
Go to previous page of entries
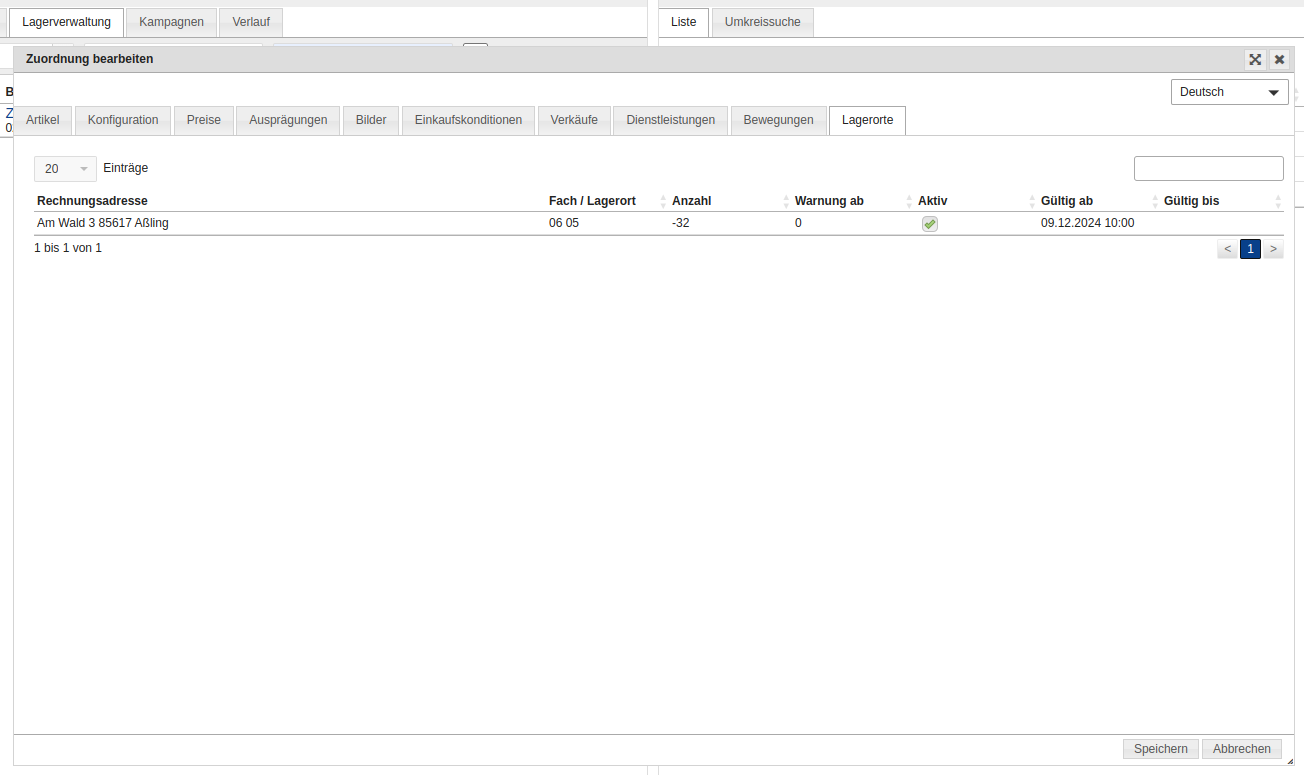(x=1227, y=249)
